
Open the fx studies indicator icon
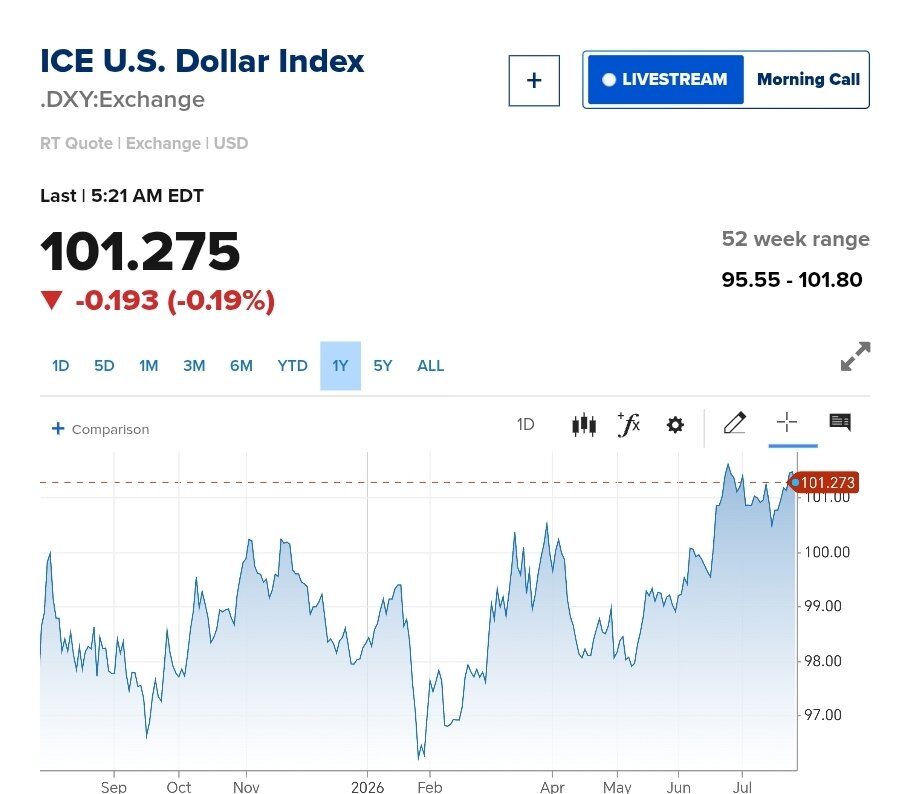pos(628,425)
